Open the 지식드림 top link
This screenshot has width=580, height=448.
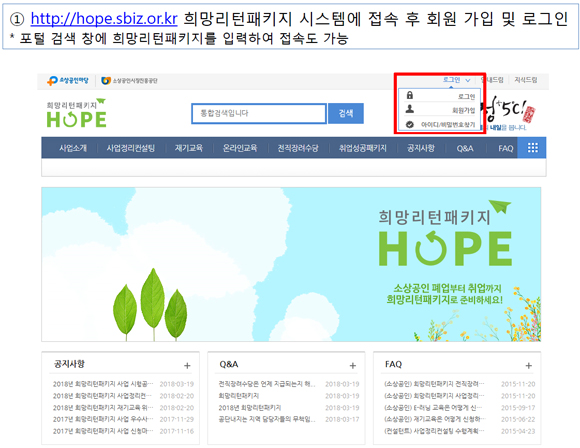pos(526,80)
